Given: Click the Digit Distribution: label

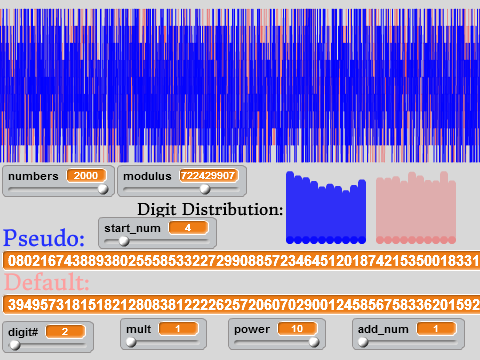Looking at the screenshot, I should 210,210.
